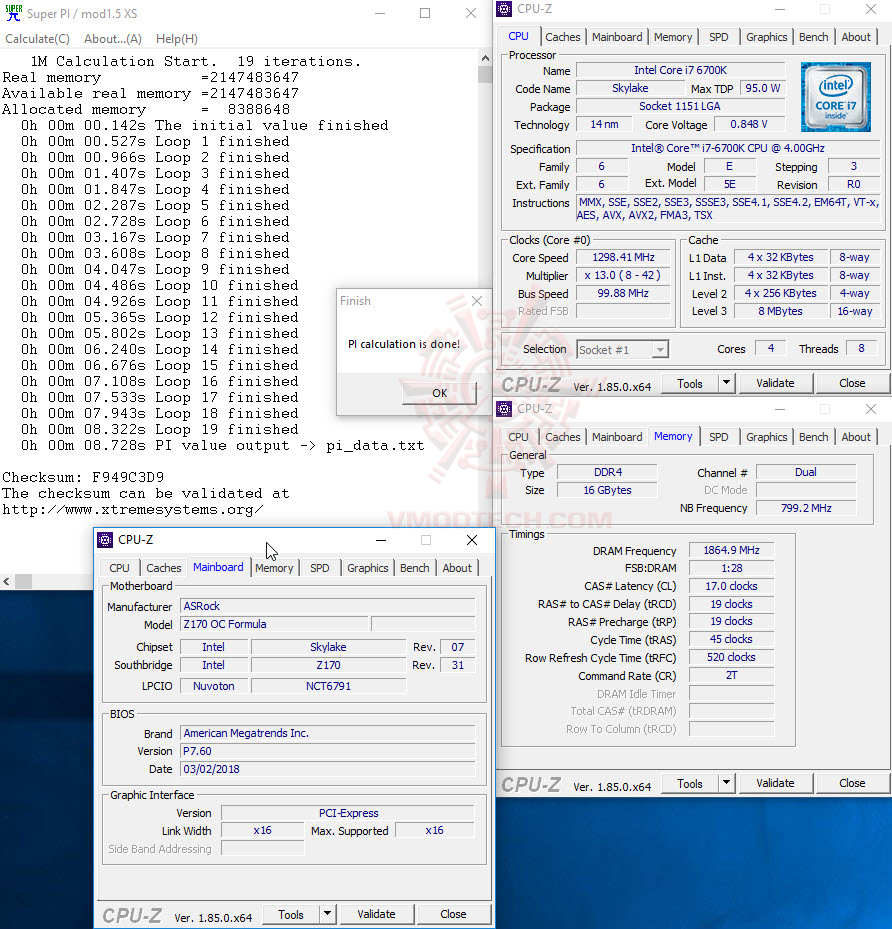Screen dimensions: 892x929
Task: Minimize the Mainboard CPU-Z window
Action: click(x=381, y=540)
